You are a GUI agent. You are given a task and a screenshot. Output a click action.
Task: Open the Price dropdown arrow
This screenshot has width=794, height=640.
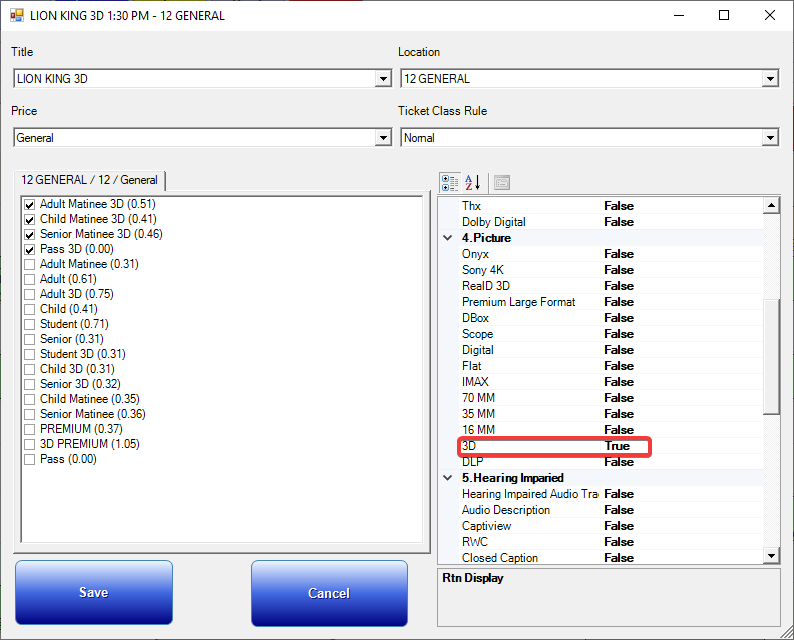point(383,138)
